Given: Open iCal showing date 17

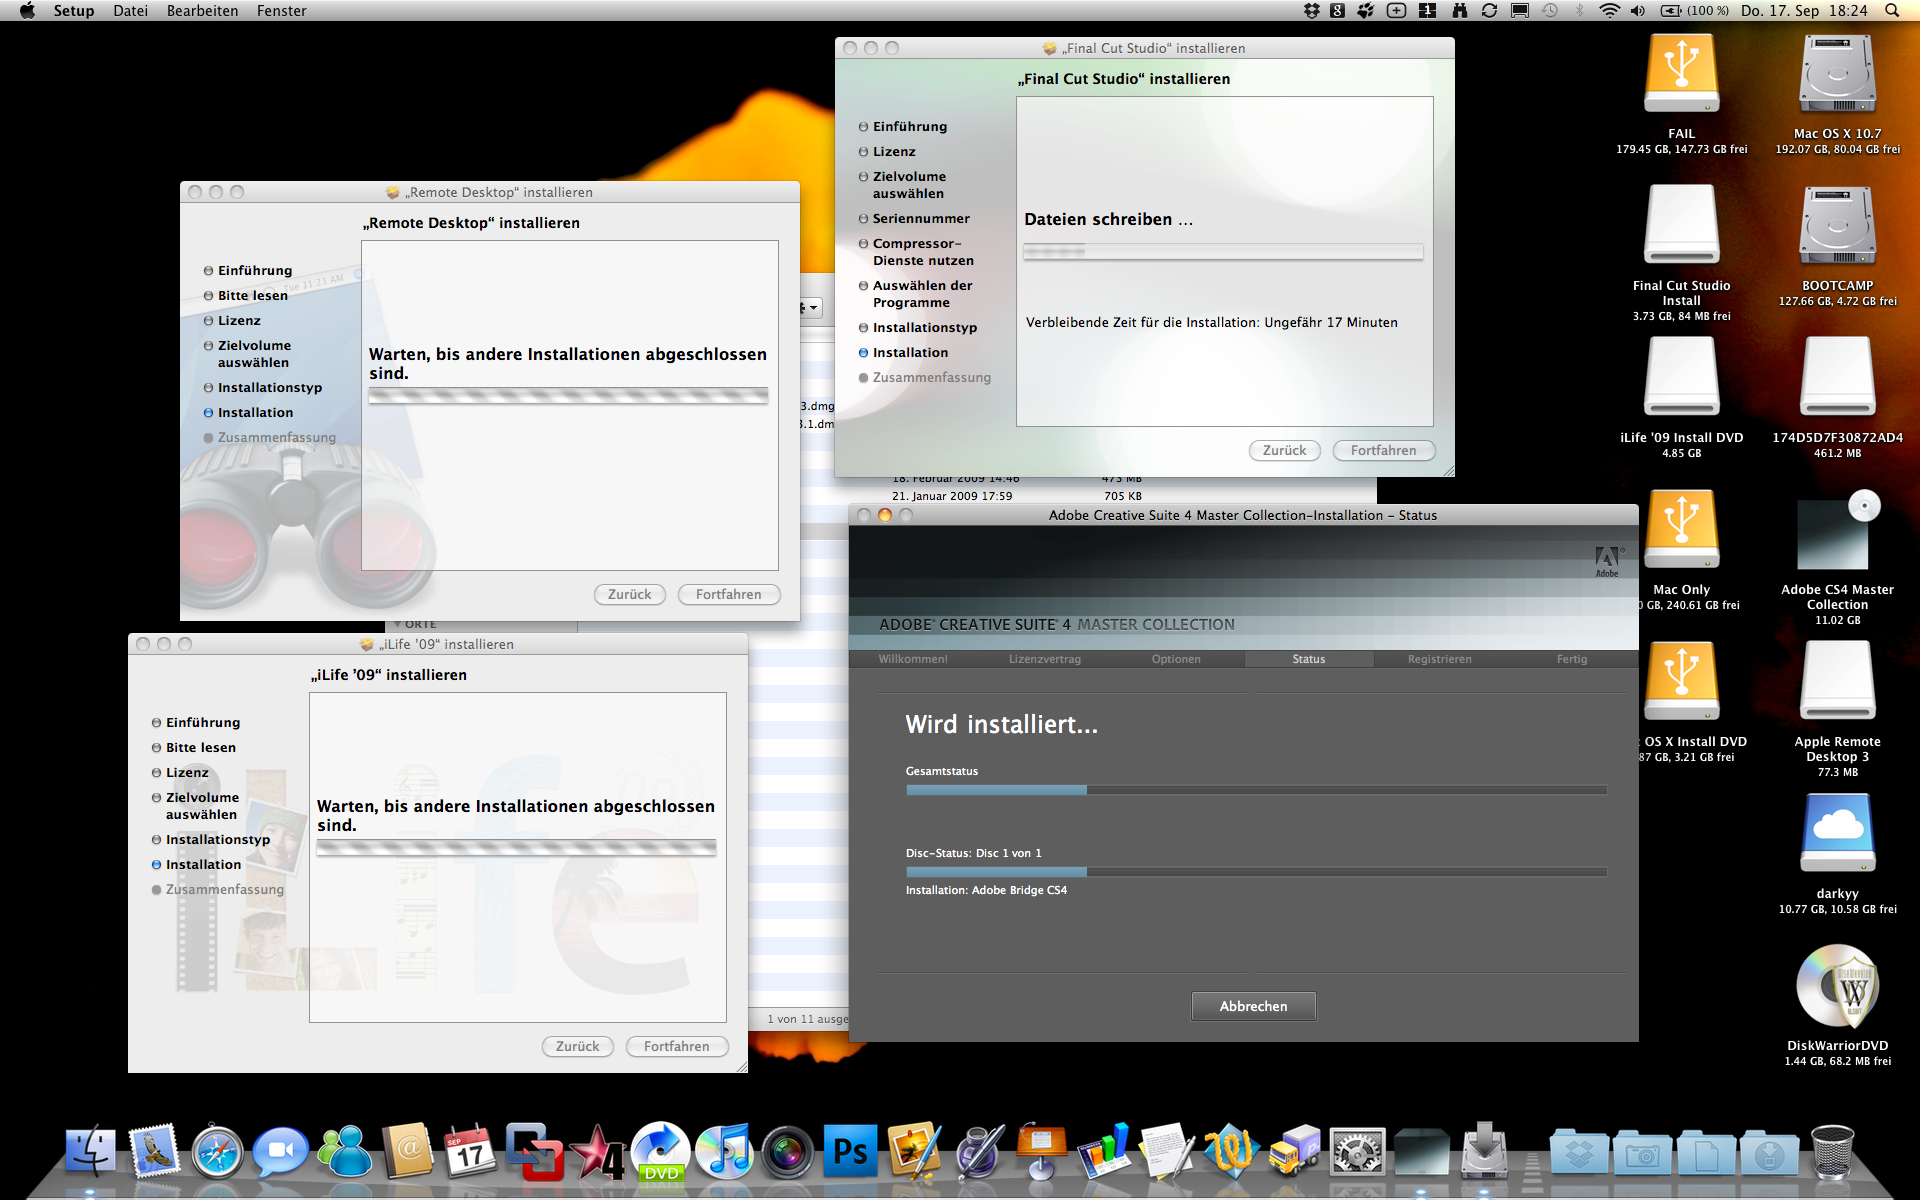Looking at the screenshot, I should point(471,1151).
